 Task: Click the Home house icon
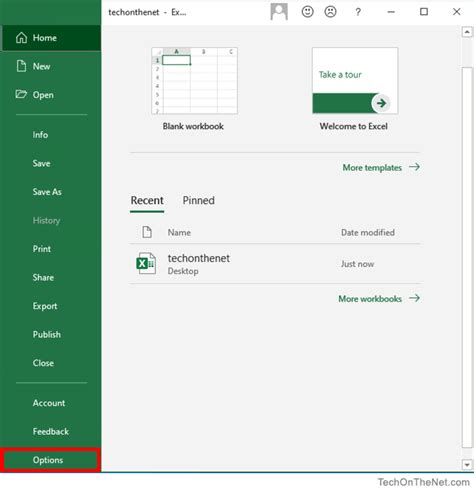point(21,38)
